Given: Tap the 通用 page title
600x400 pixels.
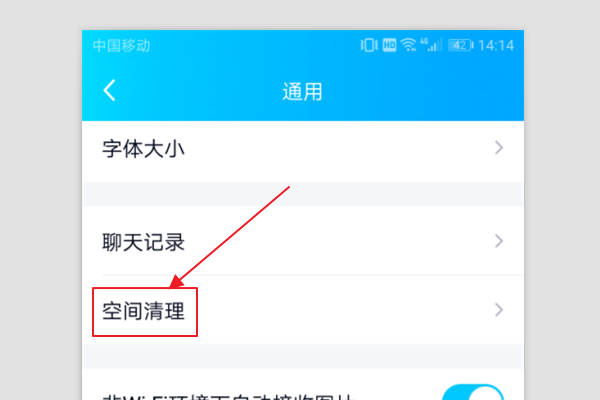Looking at the screenshot, I should coord(302,92).
